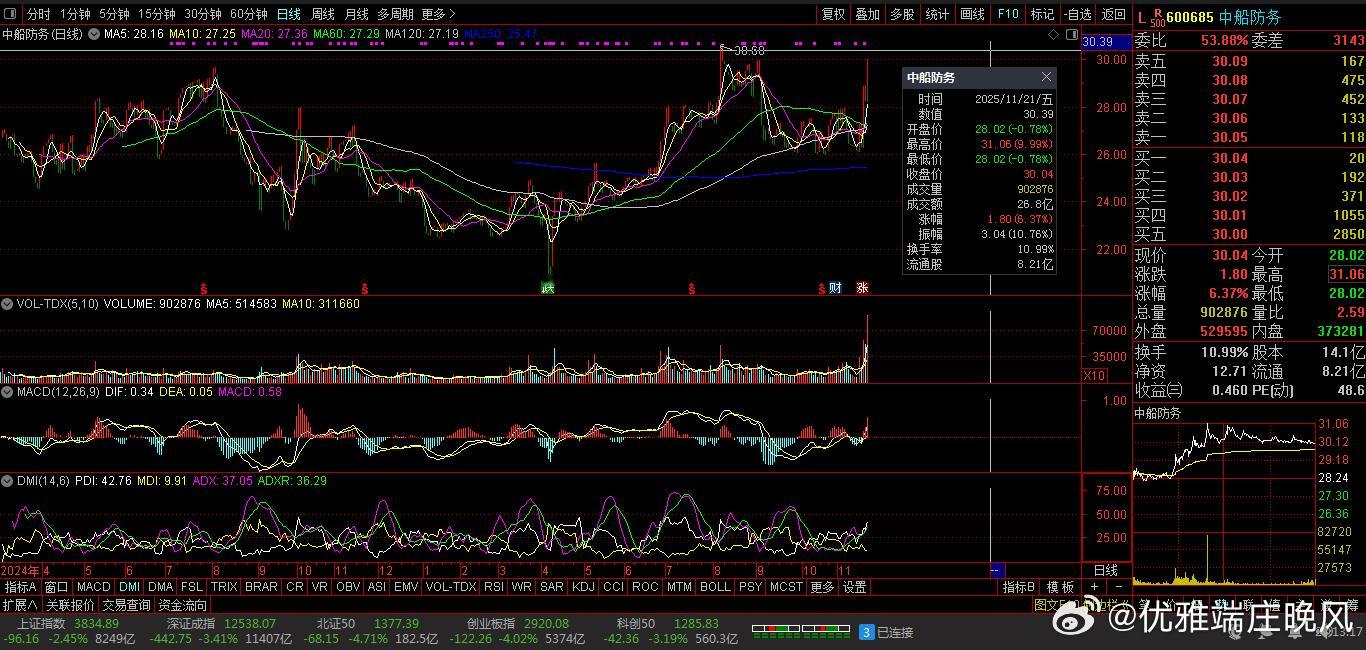1366x650 pixels.
Task: Open F10 company information
Action: (1008, 14)
